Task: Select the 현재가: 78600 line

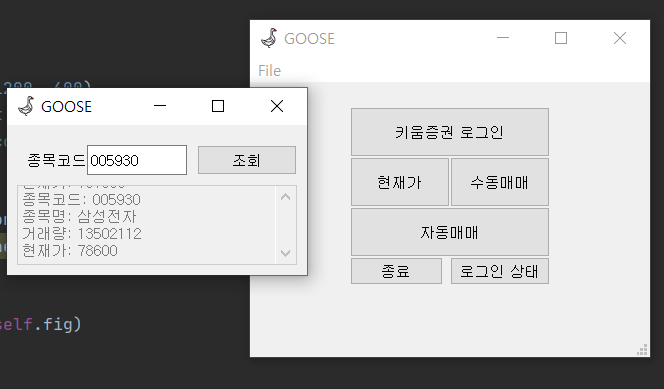Action: (70, 250)
